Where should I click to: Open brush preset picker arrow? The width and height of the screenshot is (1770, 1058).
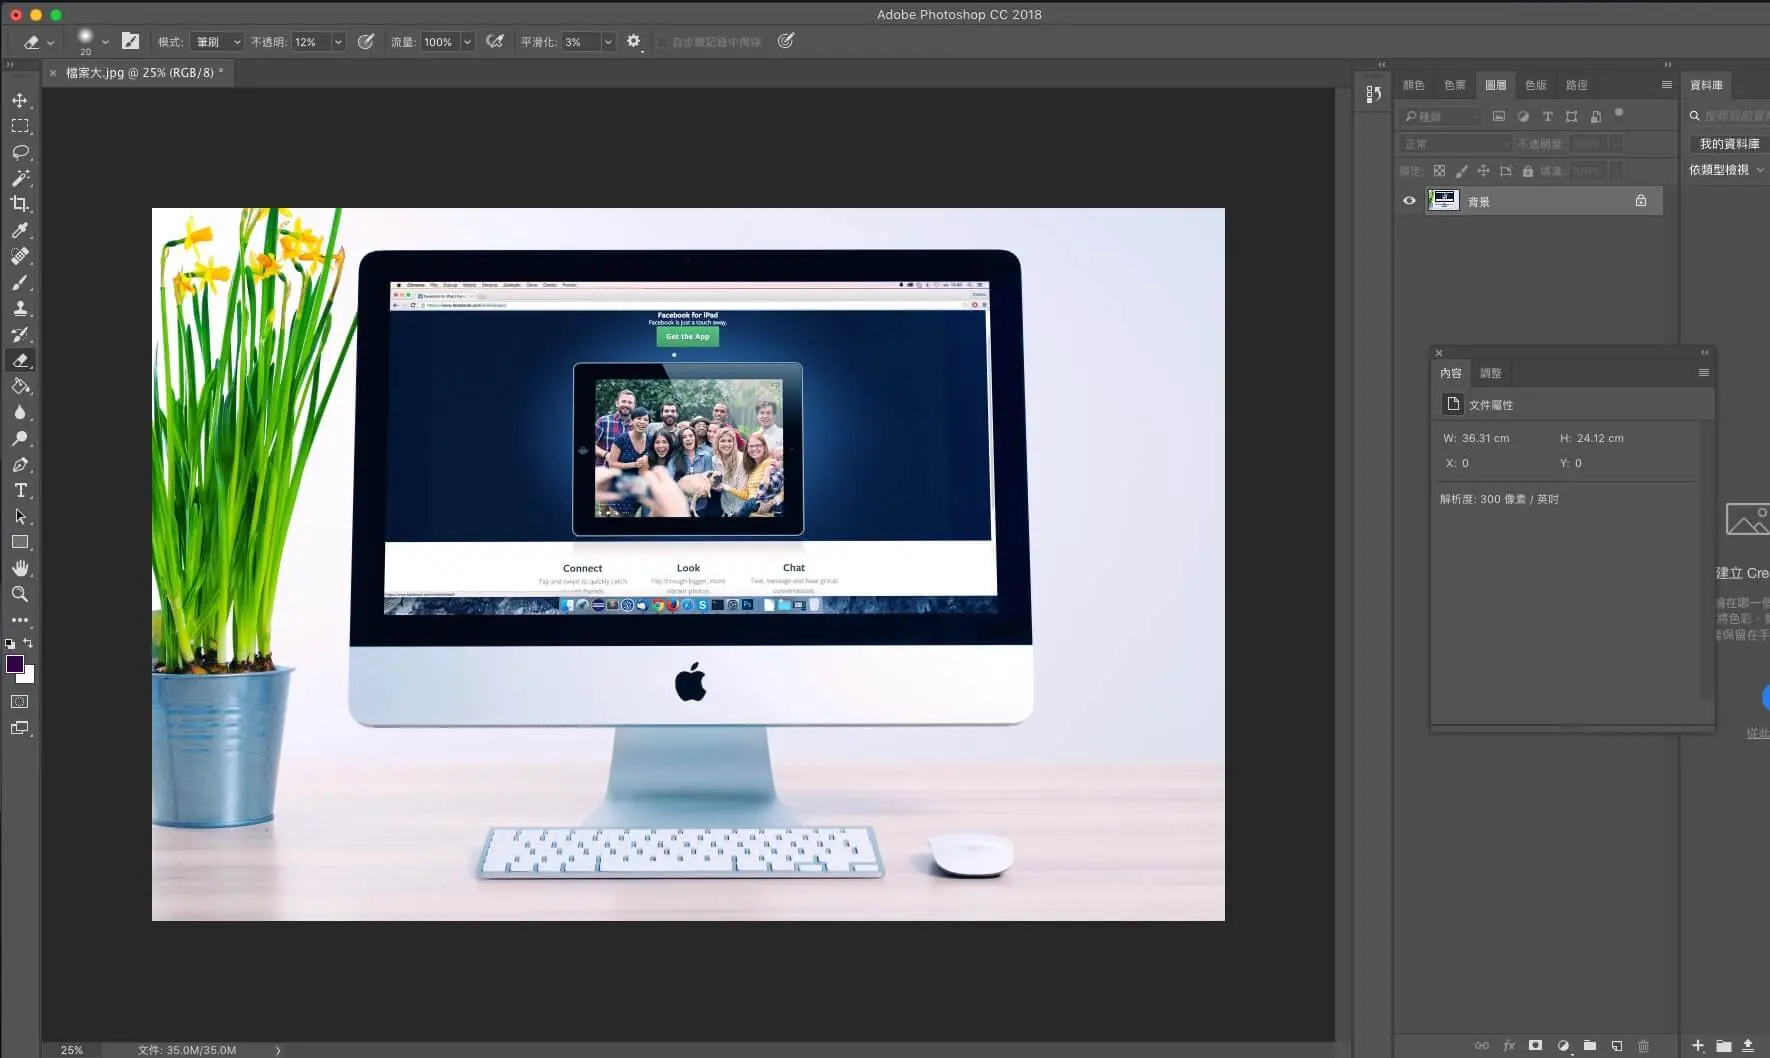pos(105,42)
